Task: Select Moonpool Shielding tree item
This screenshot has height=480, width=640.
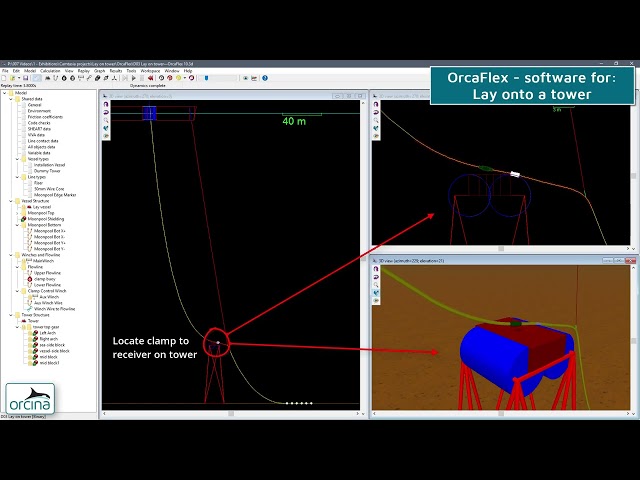Action: click(46, 219)
